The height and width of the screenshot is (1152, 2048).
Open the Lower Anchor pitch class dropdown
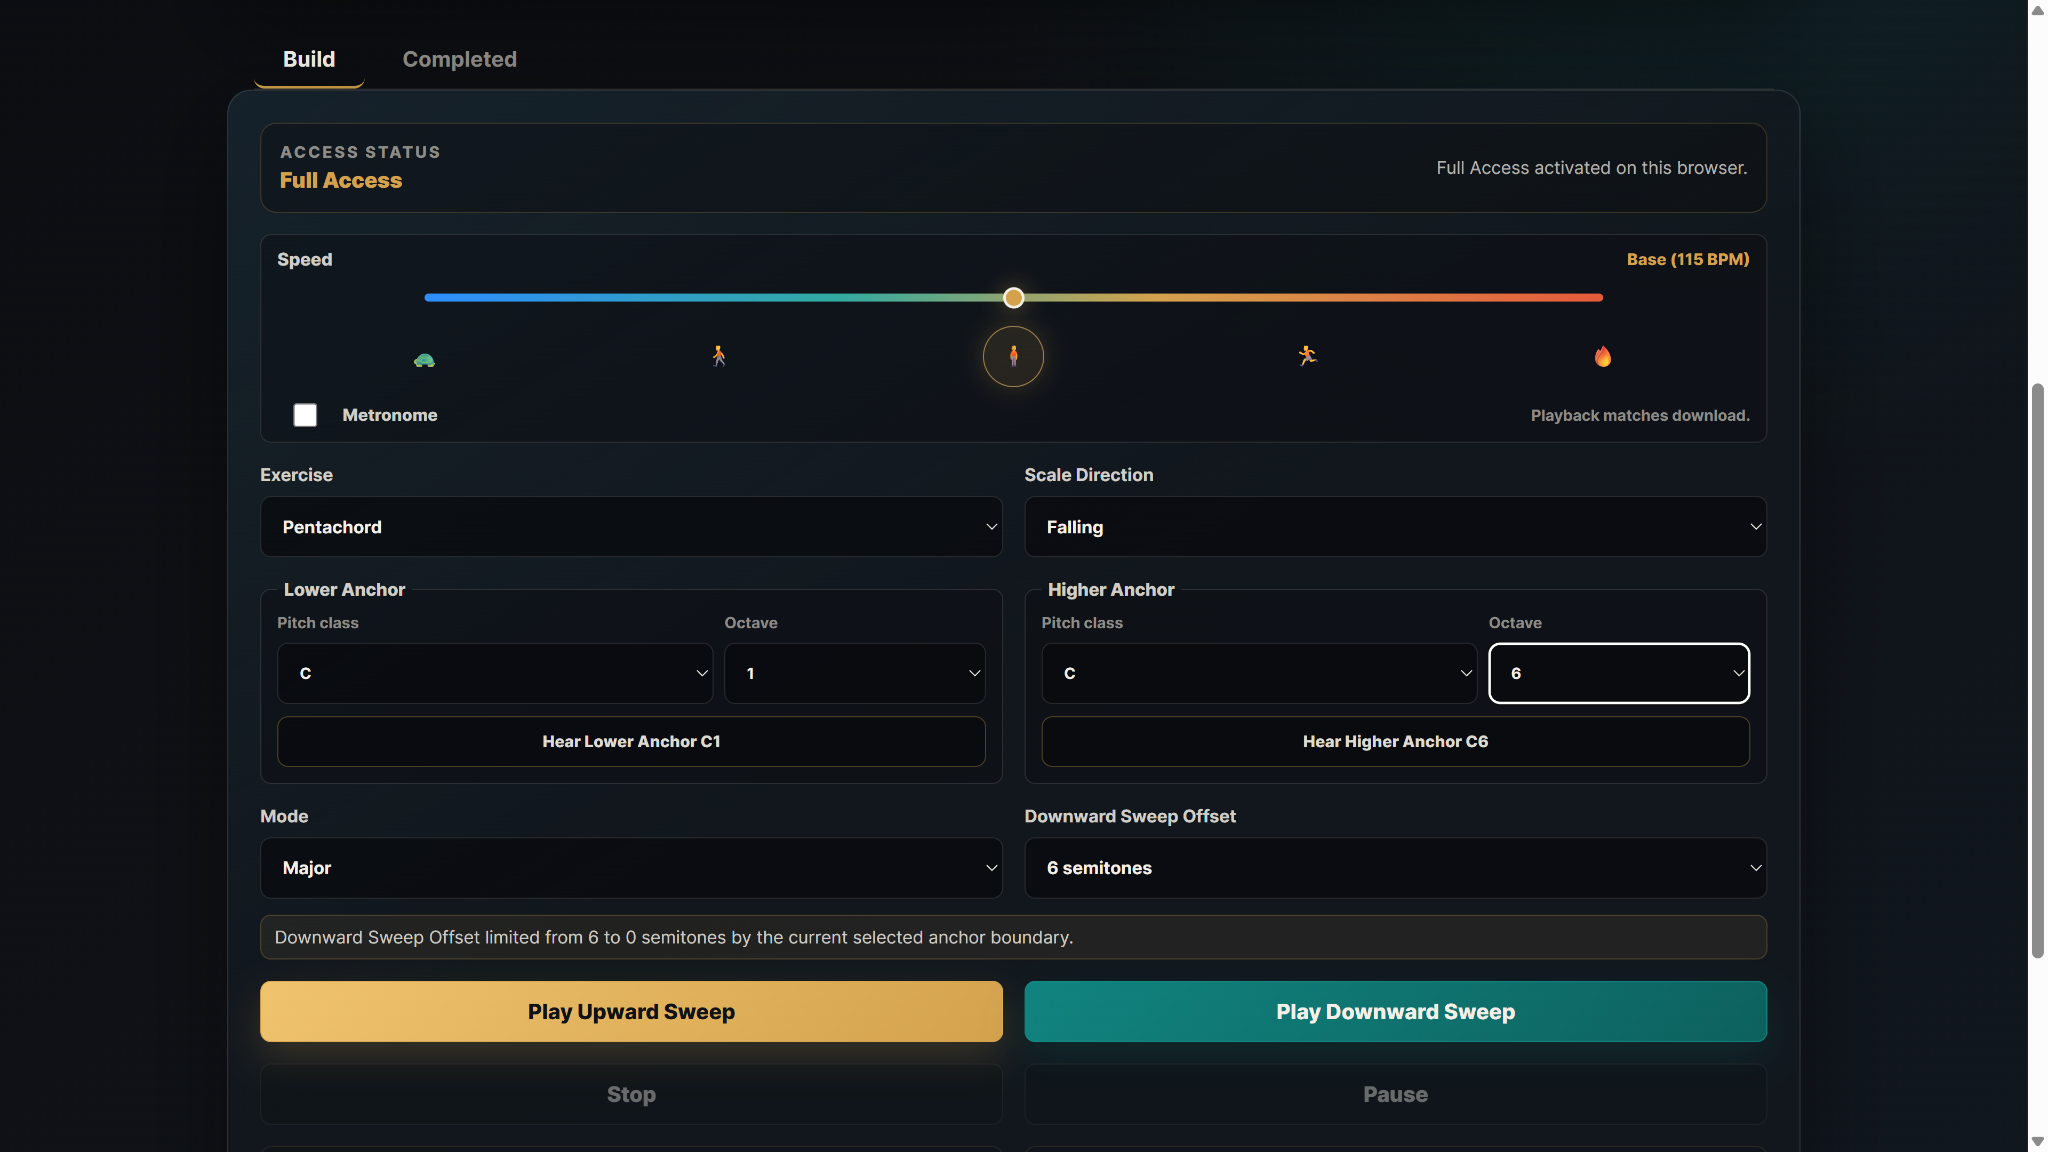(494, 673)
